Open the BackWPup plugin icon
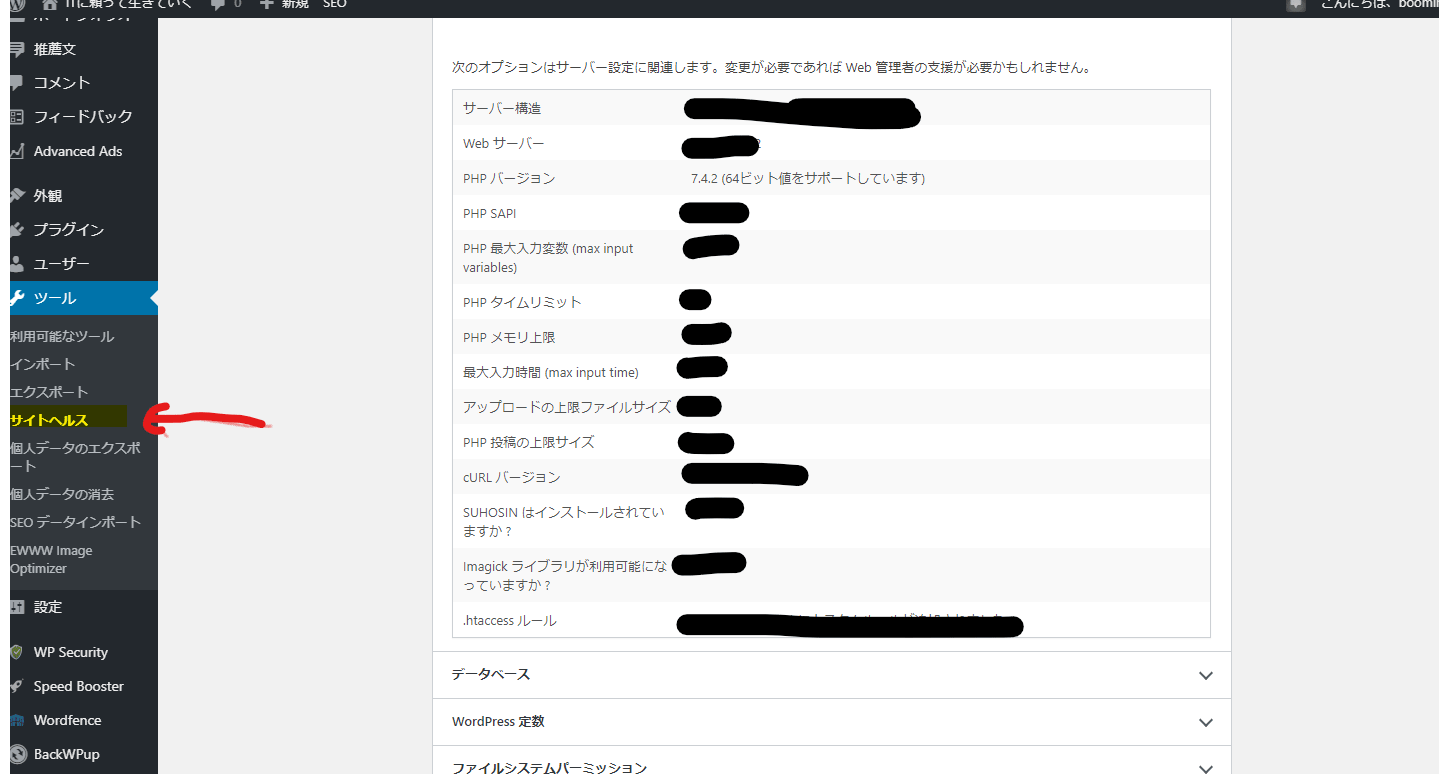The image size is (1439, 774). [x=17, y=754]
